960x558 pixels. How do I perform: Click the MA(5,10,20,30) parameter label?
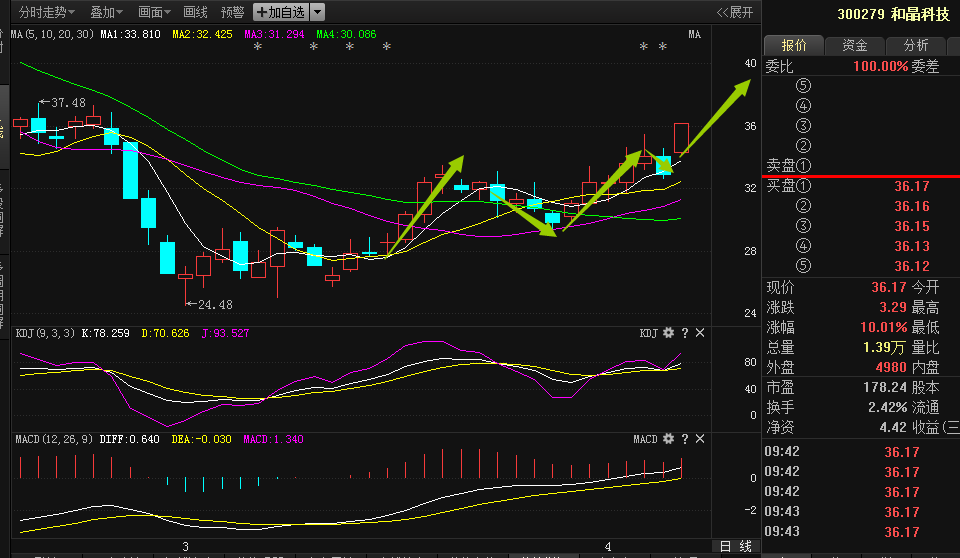tap(53, 34)
